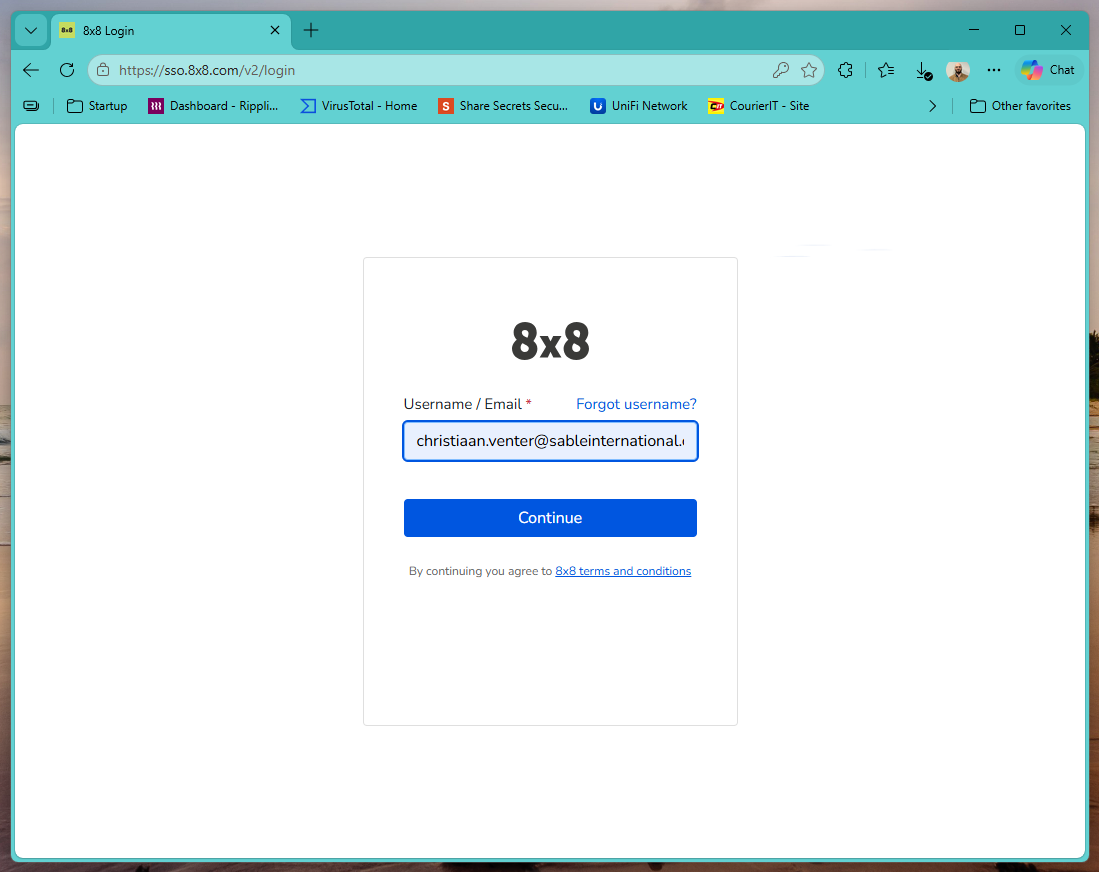
Task: Open Dashboard - Rippling bookmark
Action: point(213,106)
